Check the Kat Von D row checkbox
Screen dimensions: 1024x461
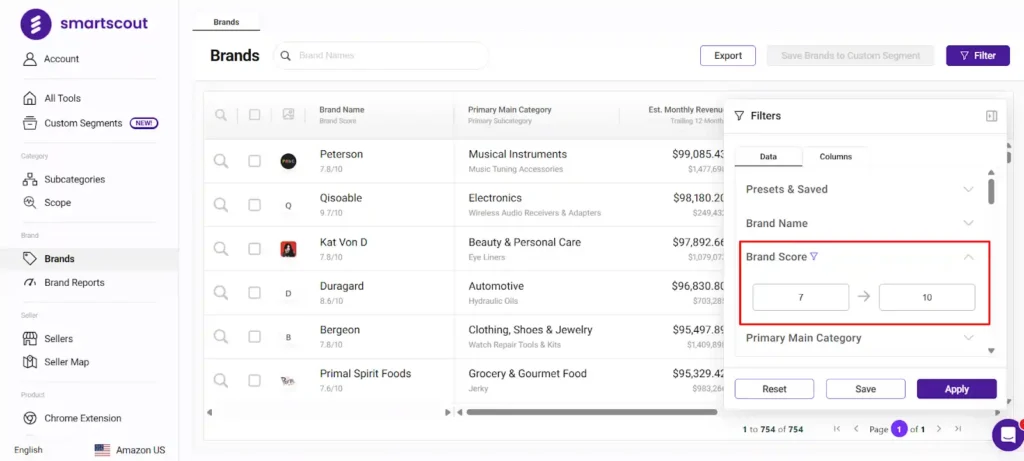[x=255, y=249]
